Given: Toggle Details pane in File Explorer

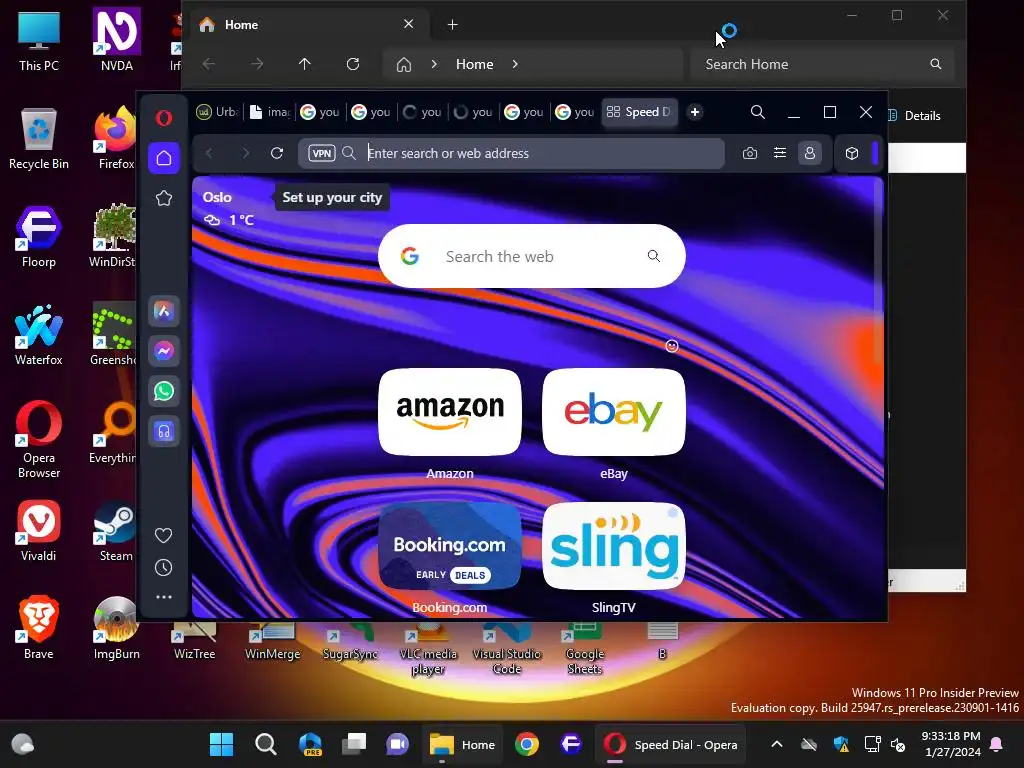Looking at the screenshot, I should coord(914,116).
